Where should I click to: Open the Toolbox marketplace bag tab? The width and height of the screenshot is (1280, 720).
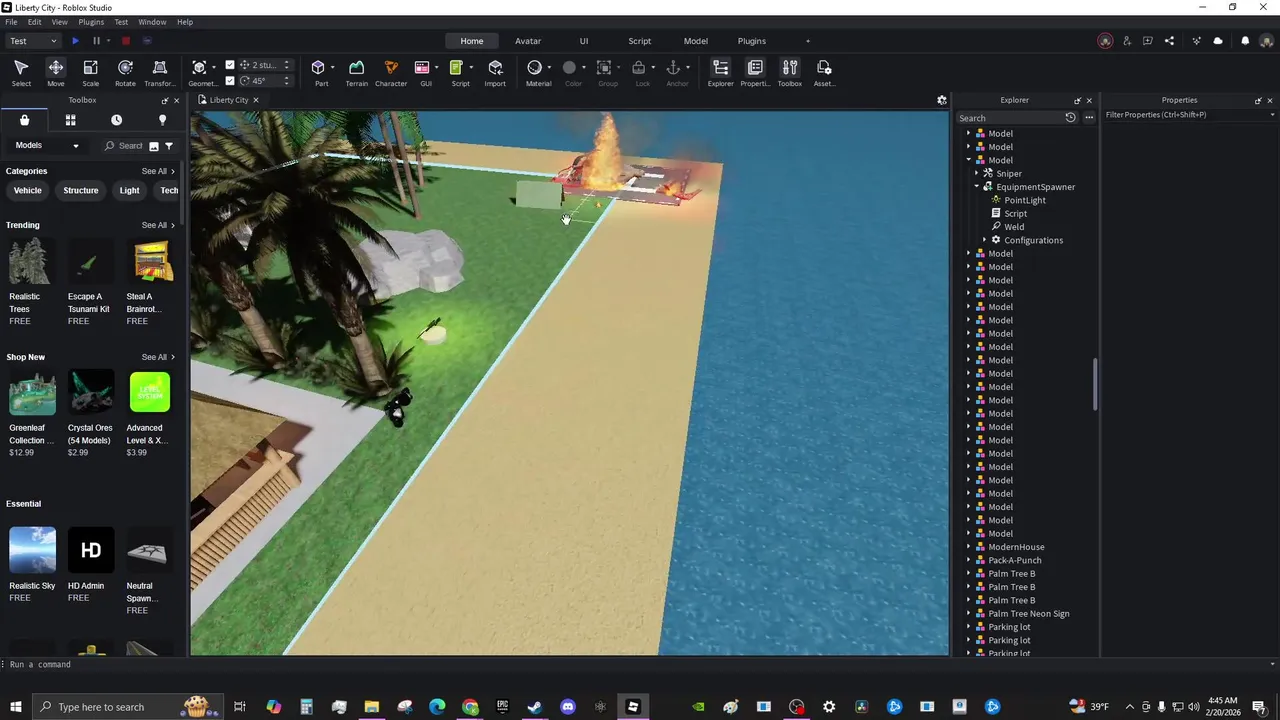coord(24,120)
